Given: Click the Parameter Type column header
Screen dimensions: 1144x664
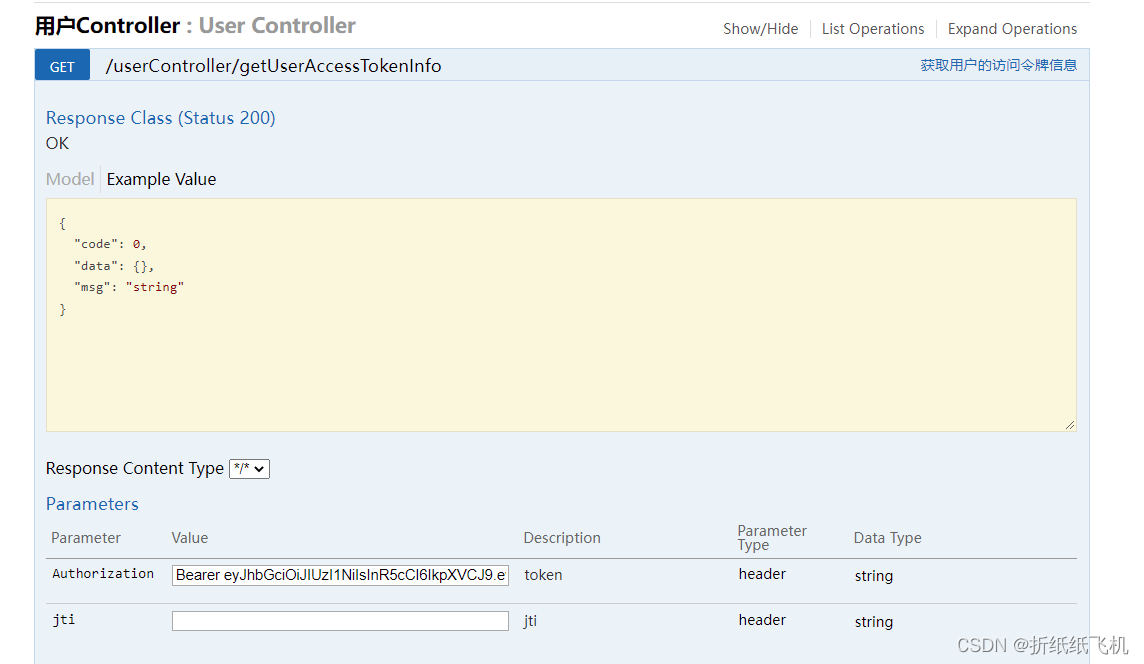Looking at the screenshot, I should 772,537.
